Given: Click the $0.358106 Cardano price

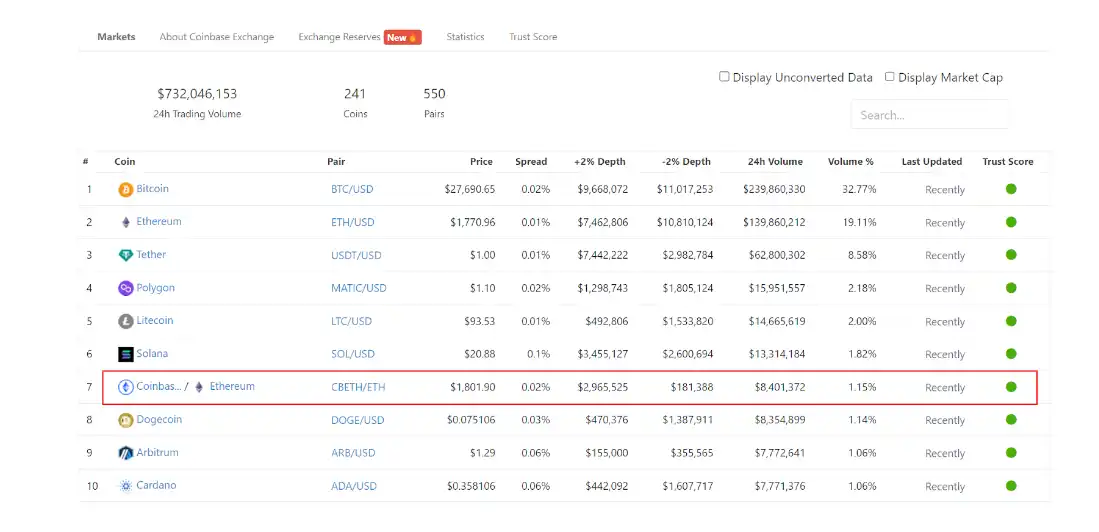Looking at the screenshot, I should (470, 486).
